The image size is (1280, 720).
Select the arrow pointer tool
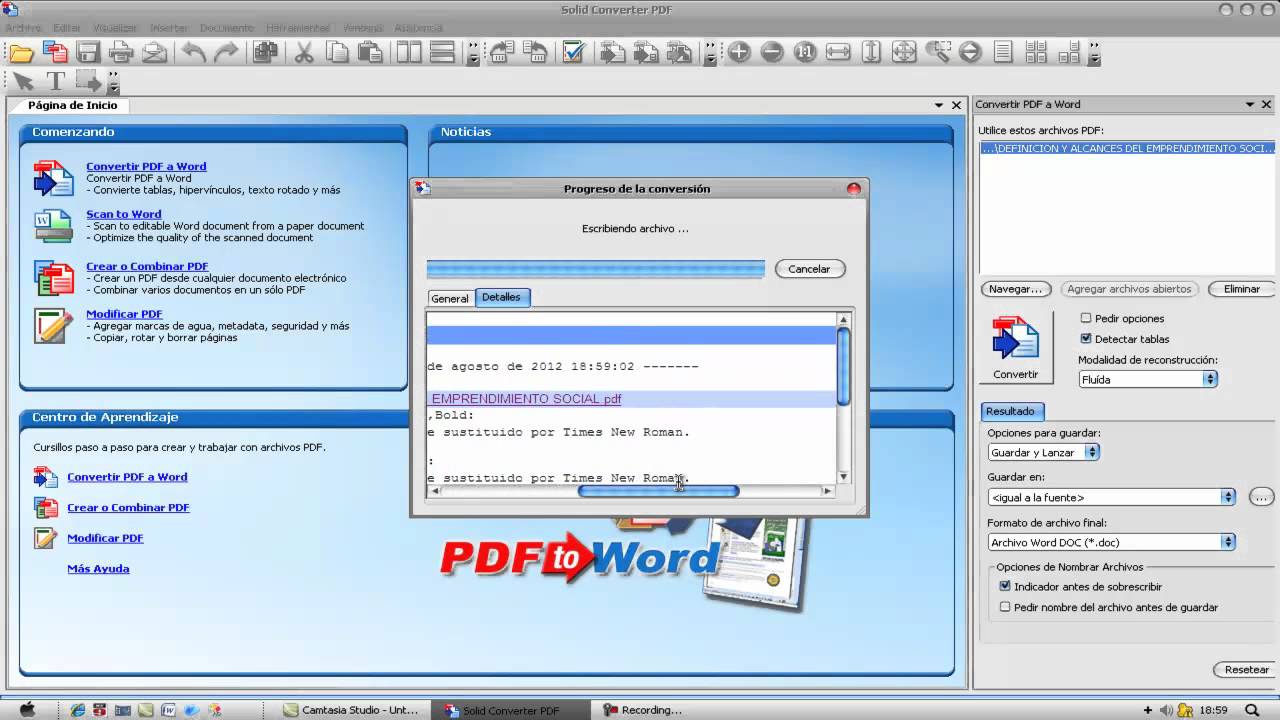pos(22,82)
